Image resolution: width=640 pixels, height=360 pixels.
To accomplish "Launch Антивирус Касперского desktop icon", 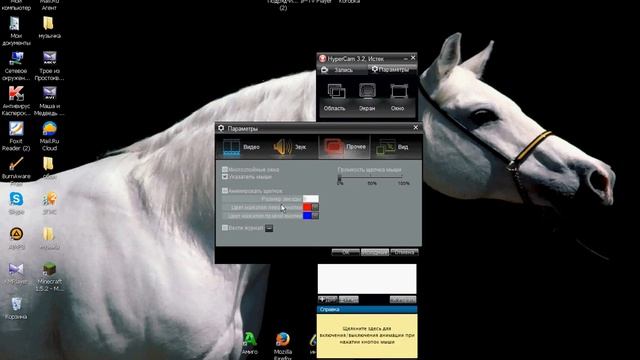I will coord(16,101).
